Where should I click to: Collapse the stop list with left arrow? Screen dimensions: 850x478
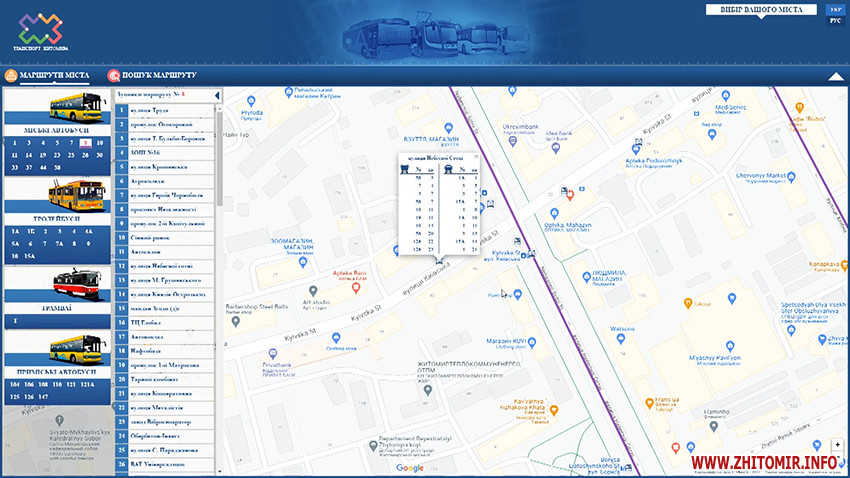(218, 95)
